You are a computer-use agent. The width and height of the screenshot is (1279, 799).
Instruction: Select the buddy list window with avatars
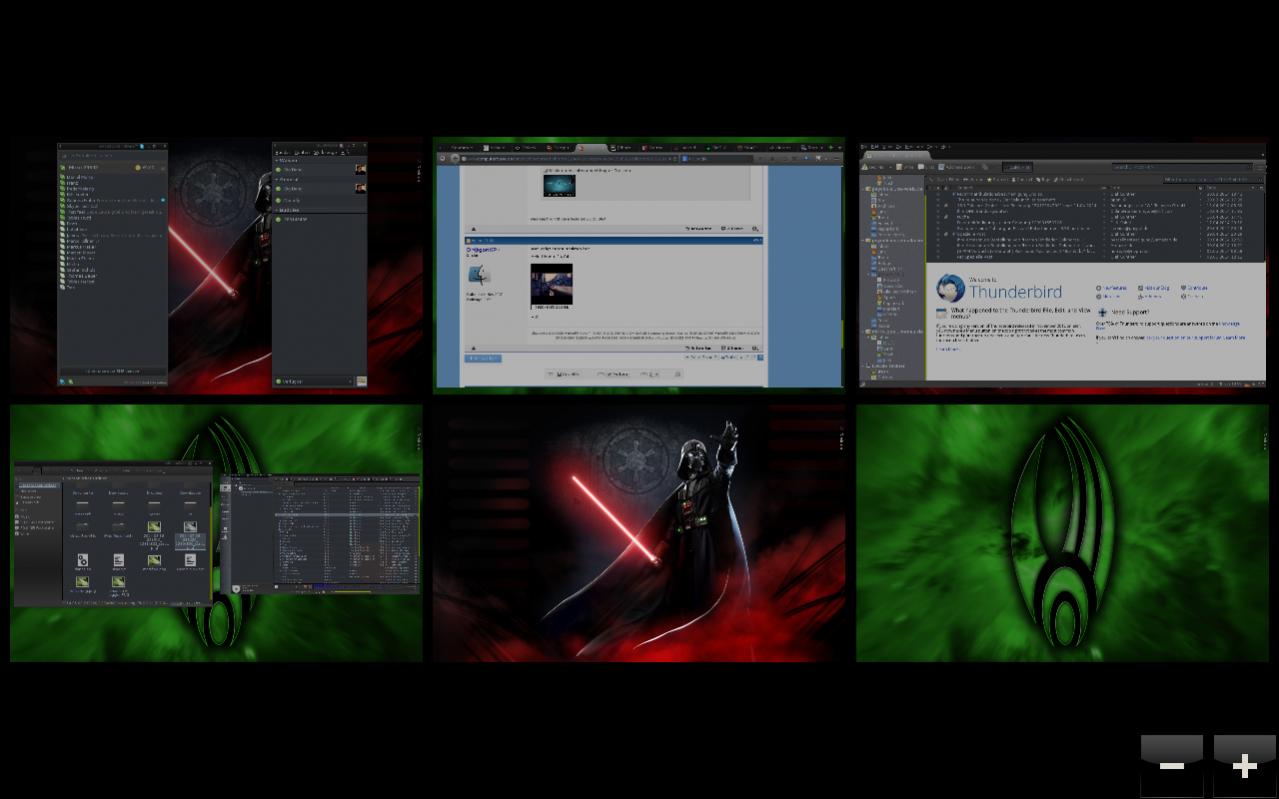point(320,265)
